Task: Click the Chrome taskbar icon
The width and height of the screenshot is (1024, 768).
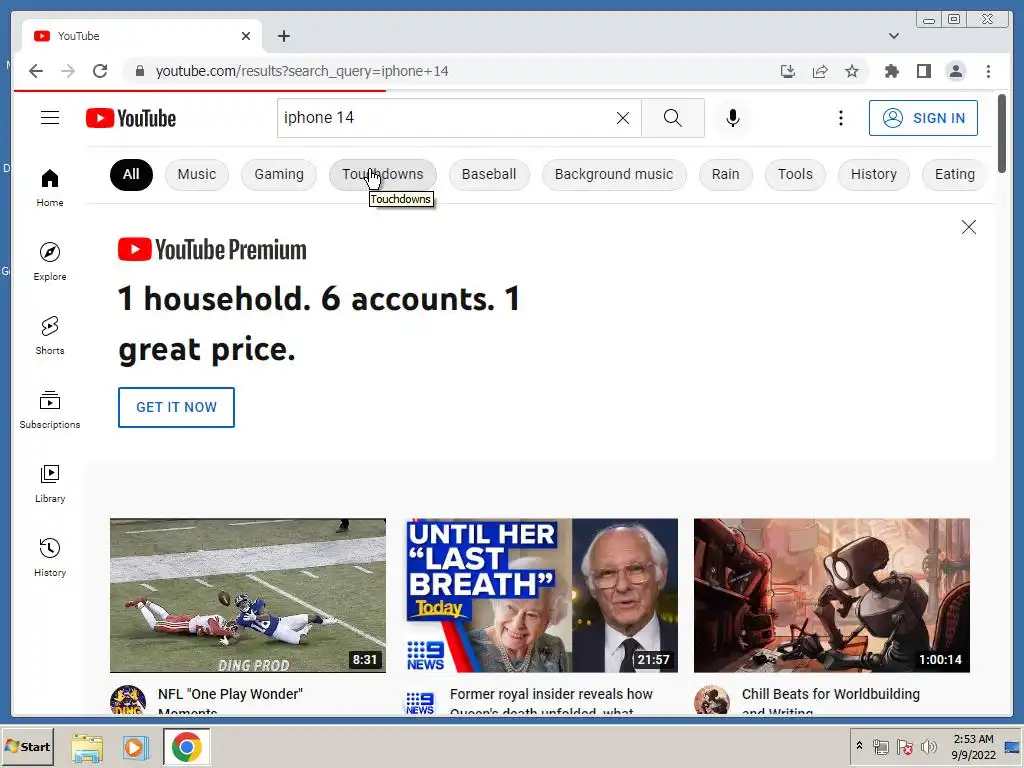Action: [187, 747]
